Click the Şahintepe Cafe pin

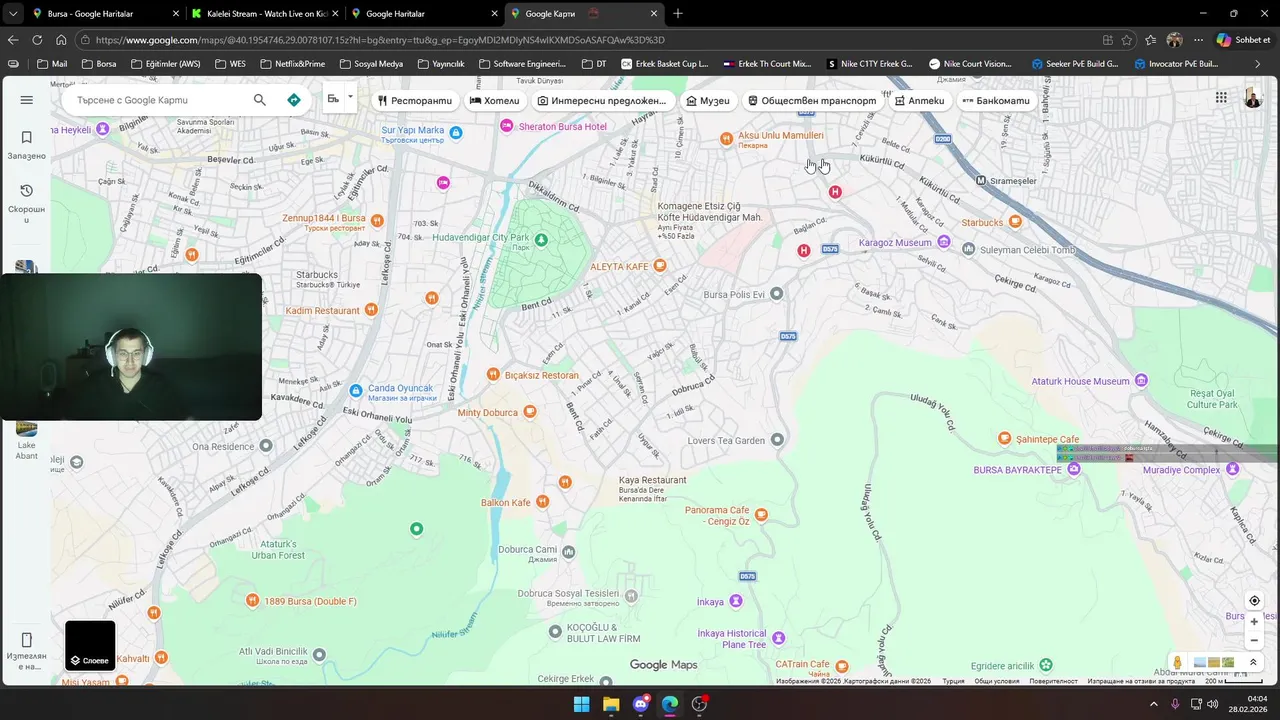pos(1005,438)
